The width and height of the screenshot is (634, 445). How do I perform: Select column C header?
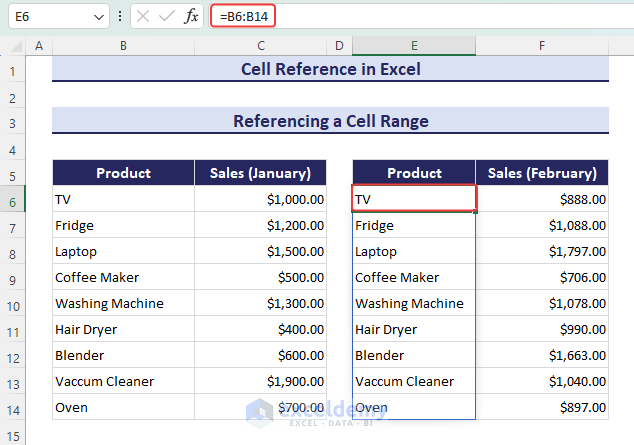260,46
